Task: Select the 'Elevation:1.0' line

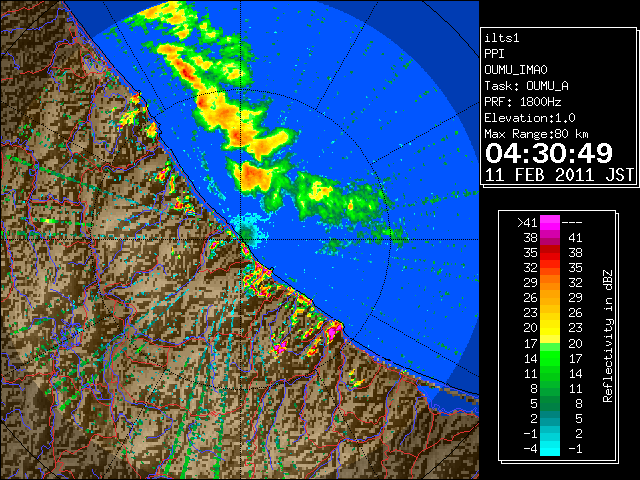Action: coord(530,118)
